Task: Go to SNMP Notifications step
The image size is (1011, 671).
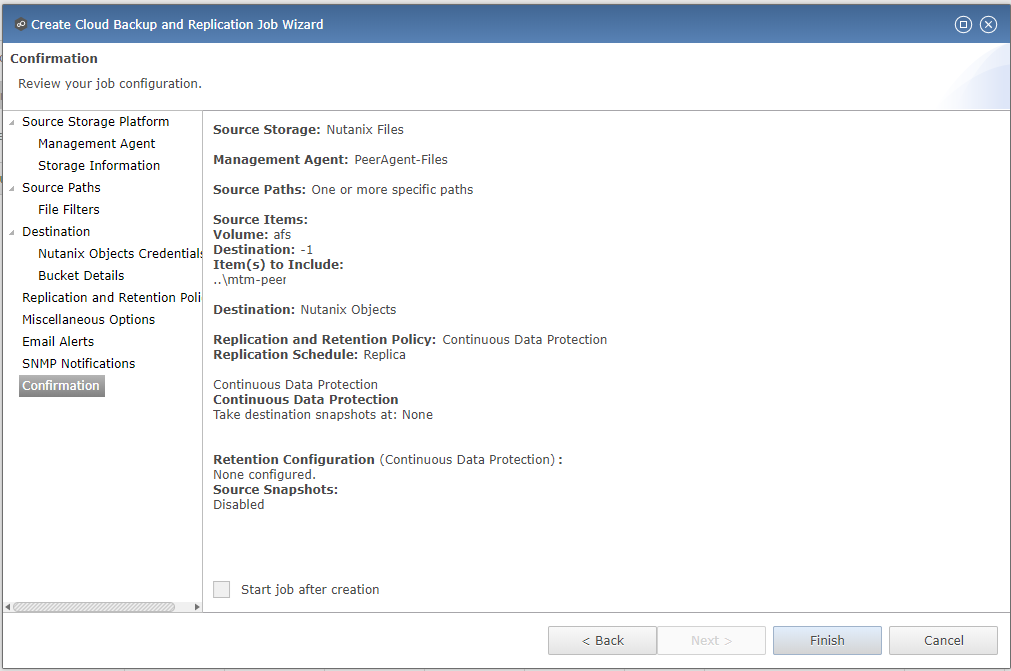Action: [79, 363]
